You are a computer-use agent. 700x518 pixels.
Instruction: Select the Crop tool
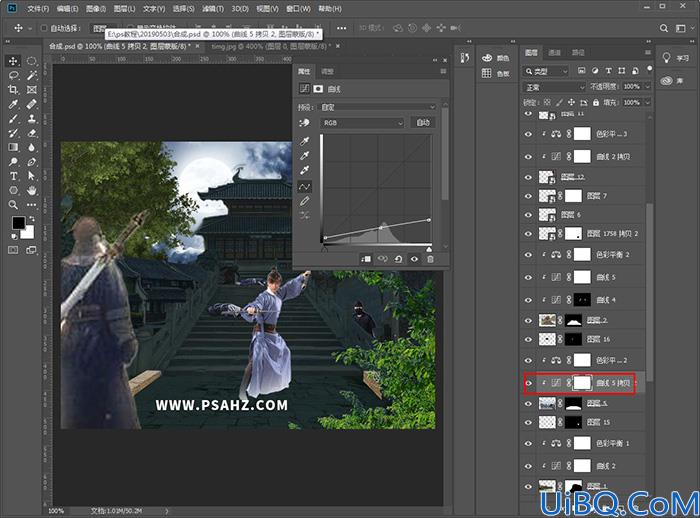(13, 90)
